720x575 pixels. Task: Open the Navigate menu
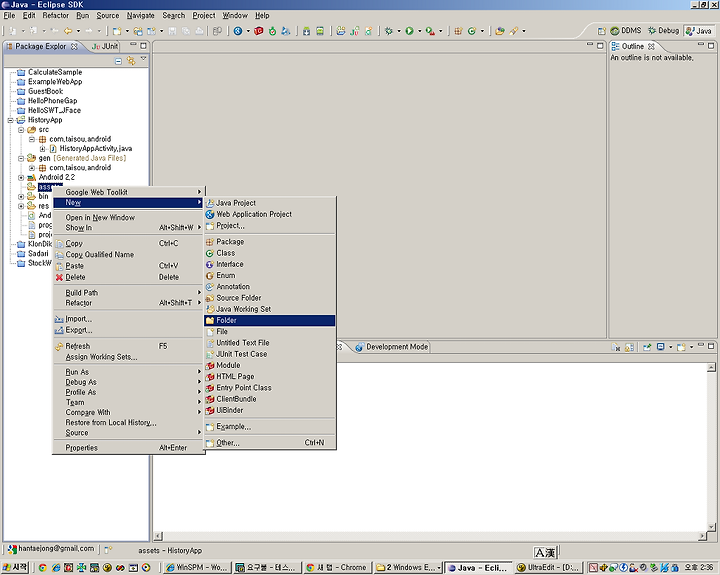tap(141, 16)
